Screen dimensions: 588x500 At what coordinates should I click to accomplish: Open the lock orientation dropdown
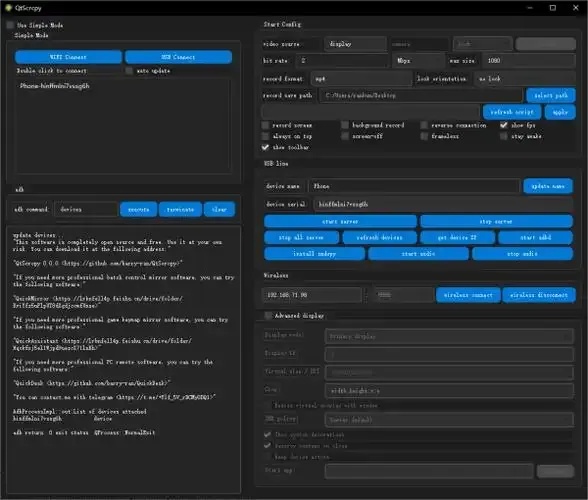[525, 79]
